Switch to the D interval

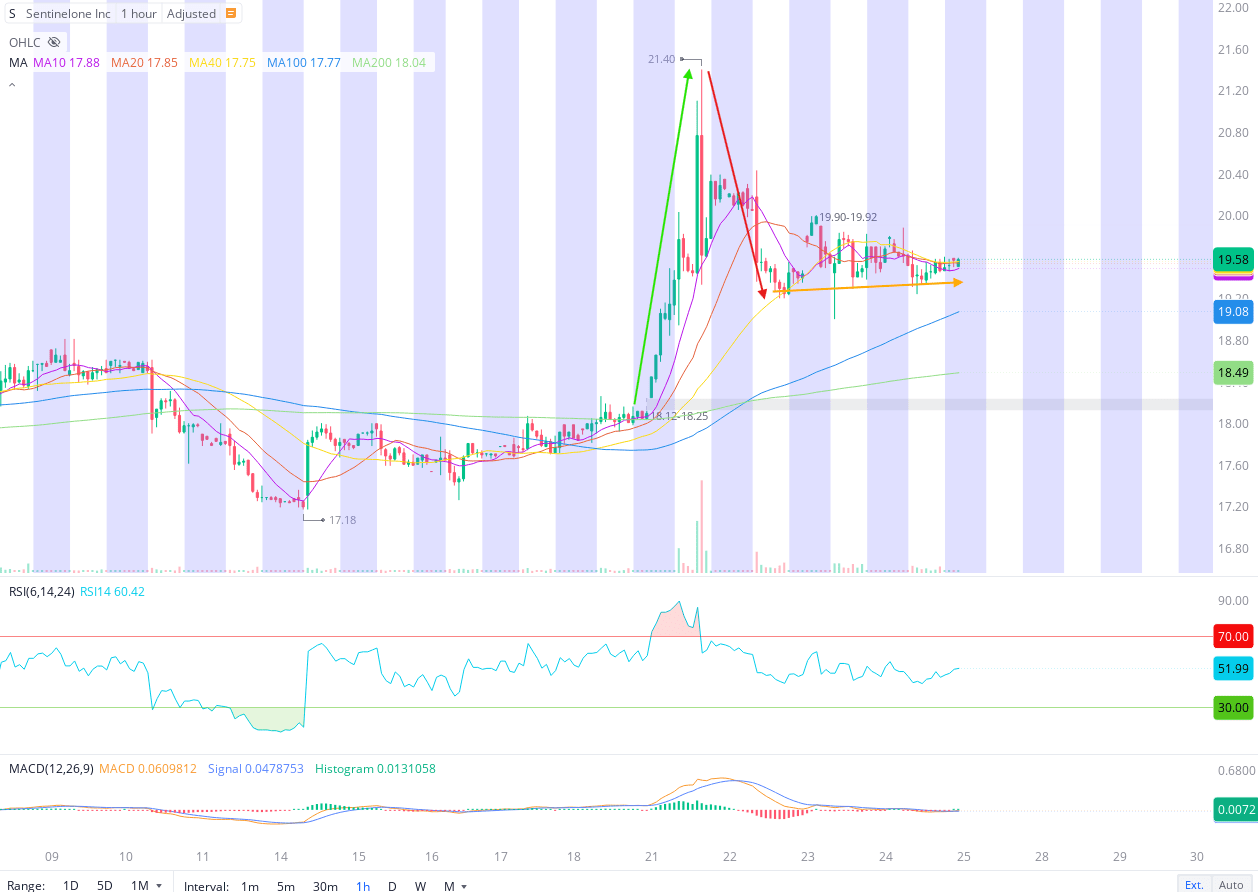tap(392, 886)
